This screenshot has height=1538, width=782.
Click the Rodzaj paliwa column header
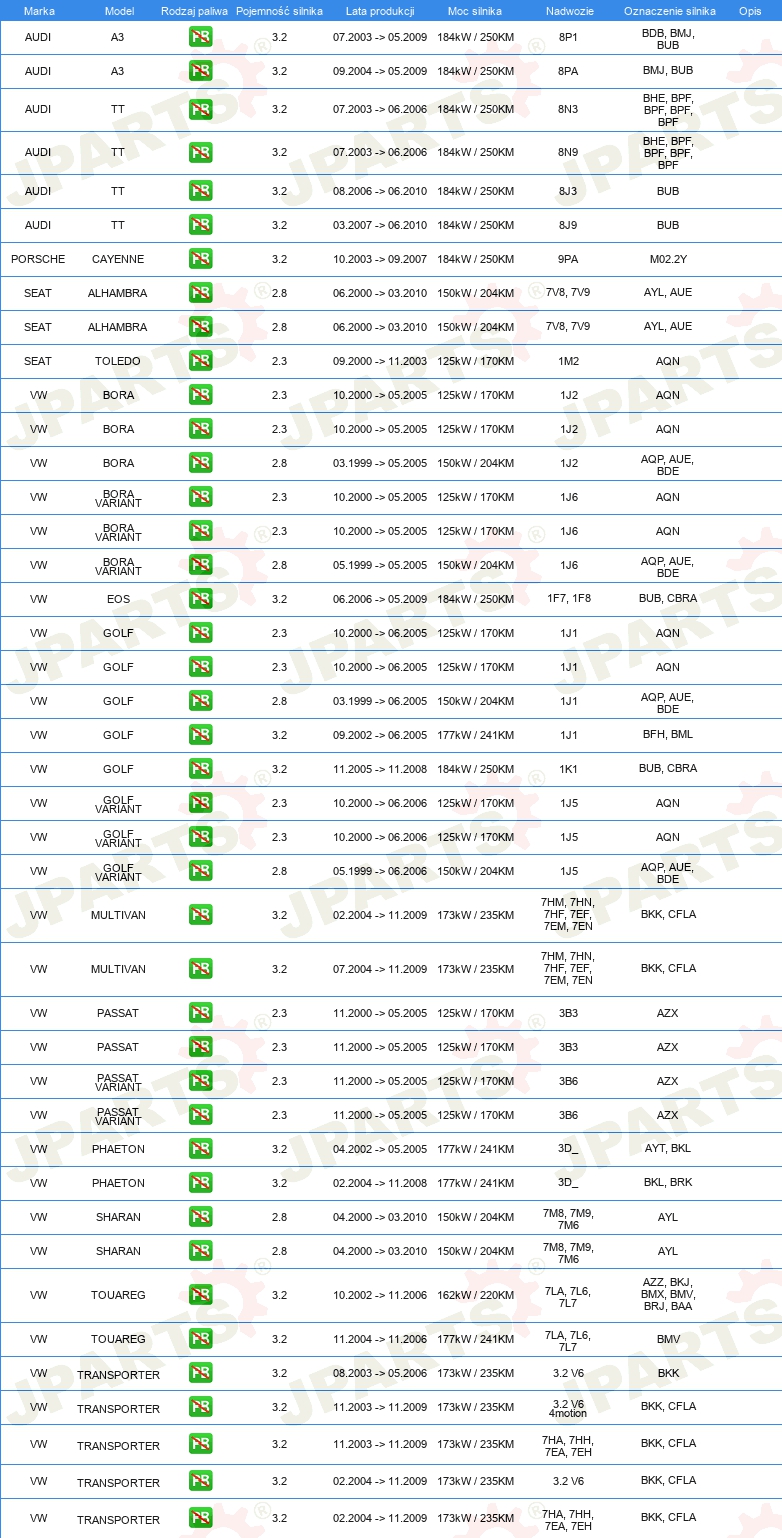click(x=195, y=10)
